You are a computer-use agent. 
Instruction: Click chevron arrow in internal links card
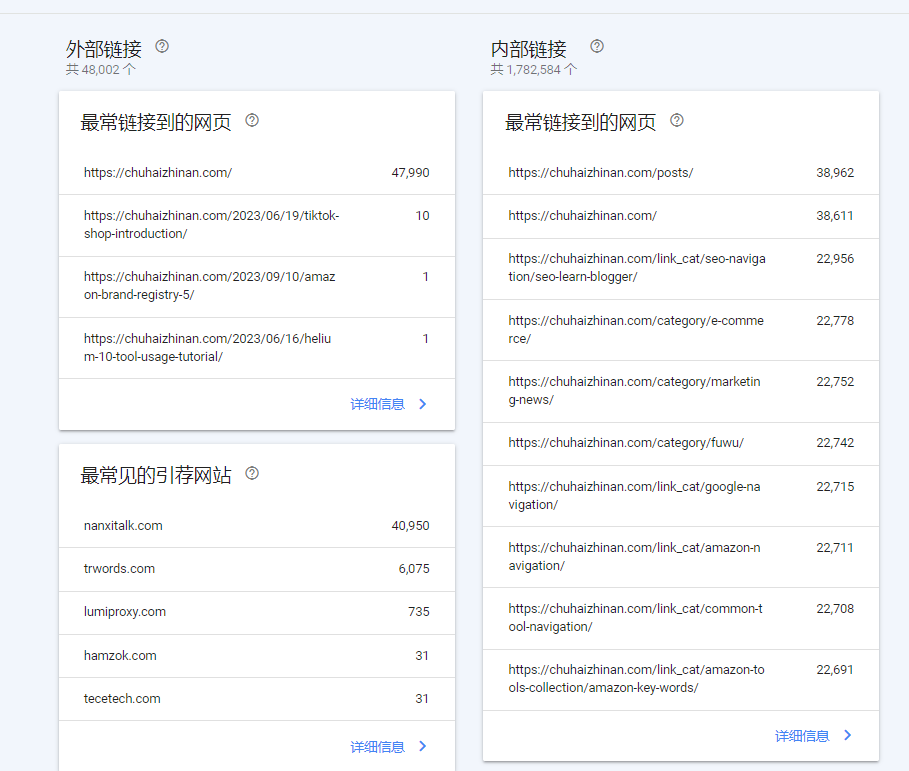pos(848,735)
